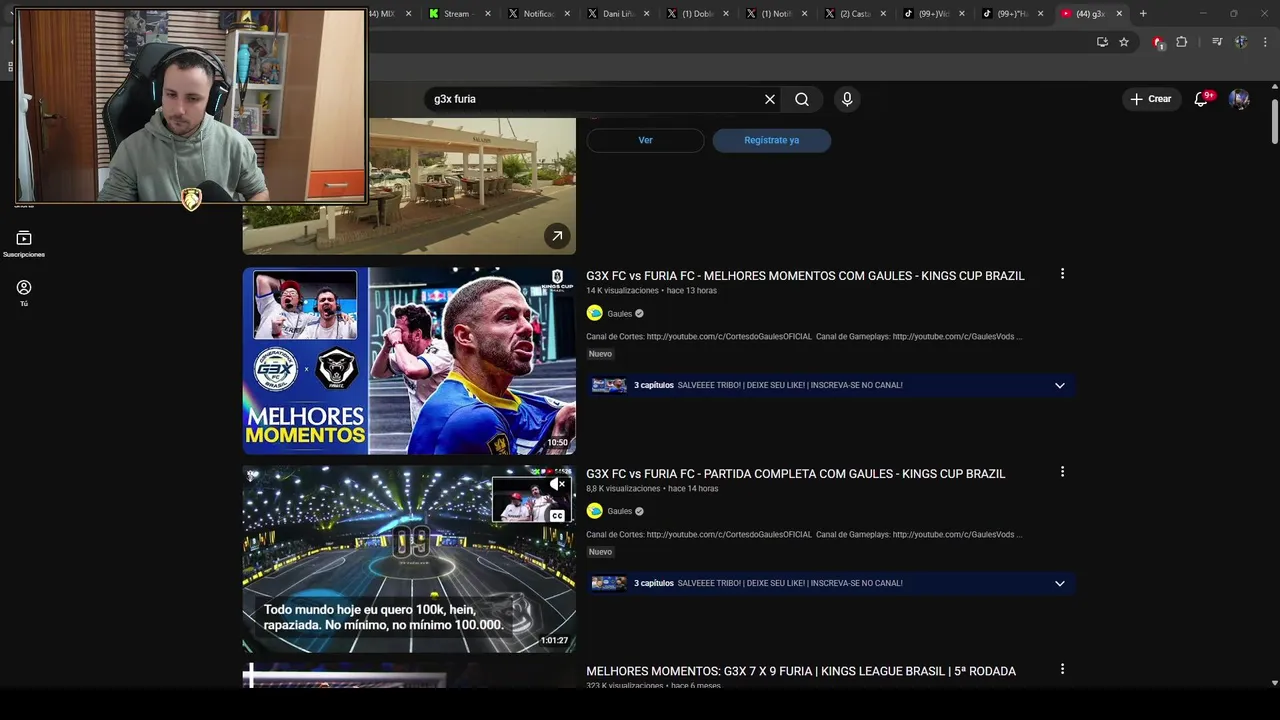
Task: Bookmark this page with the star icon
Action: coord(1124,42)
